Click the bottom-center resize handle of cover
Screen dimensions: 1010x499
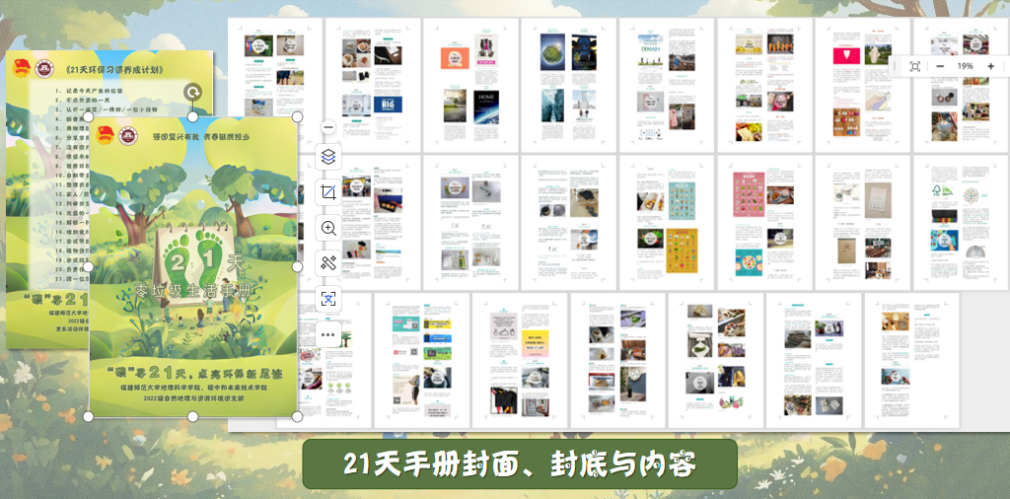[193, 416]
